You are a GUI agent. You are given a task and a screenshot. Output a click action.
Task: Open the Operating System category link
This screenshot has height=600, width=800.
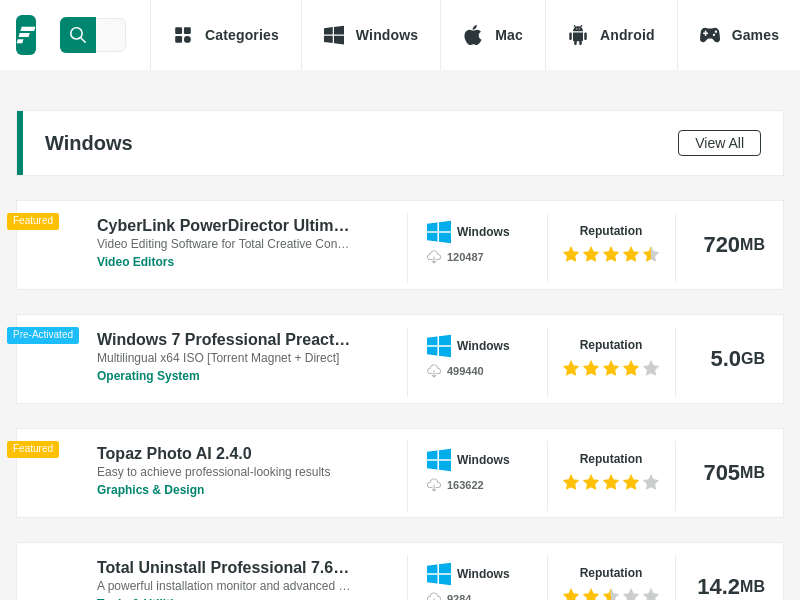coord(148,376)
